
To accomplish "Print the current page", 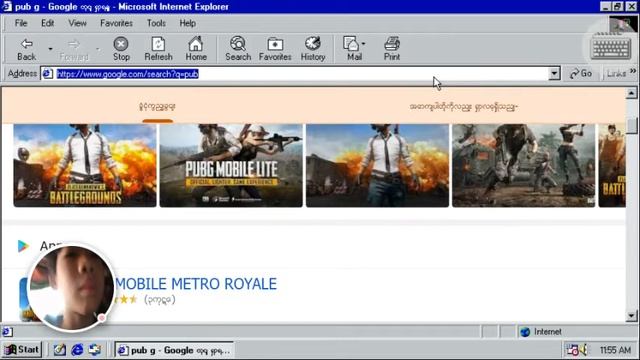I will pos(392,49).
